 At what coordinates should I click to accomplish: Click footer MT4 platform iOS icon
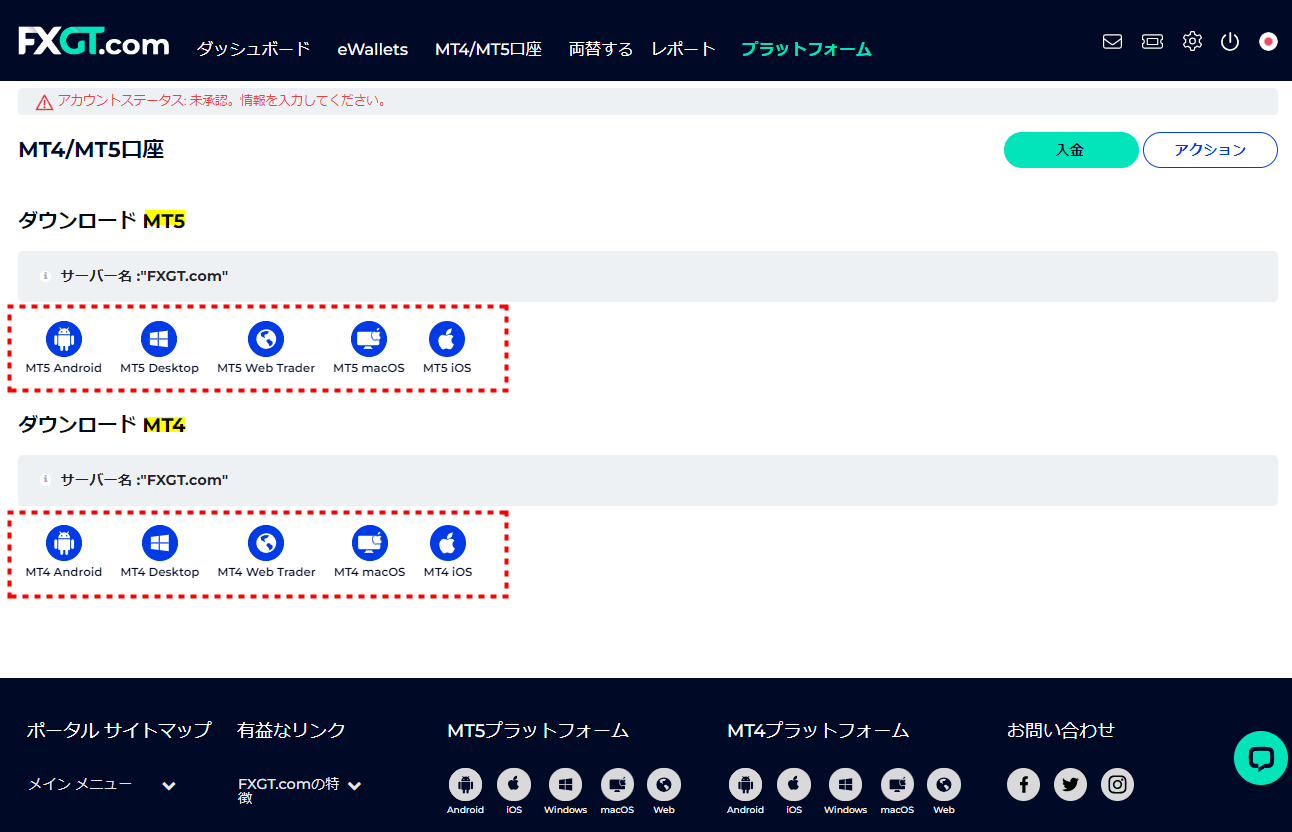(794, 785)
